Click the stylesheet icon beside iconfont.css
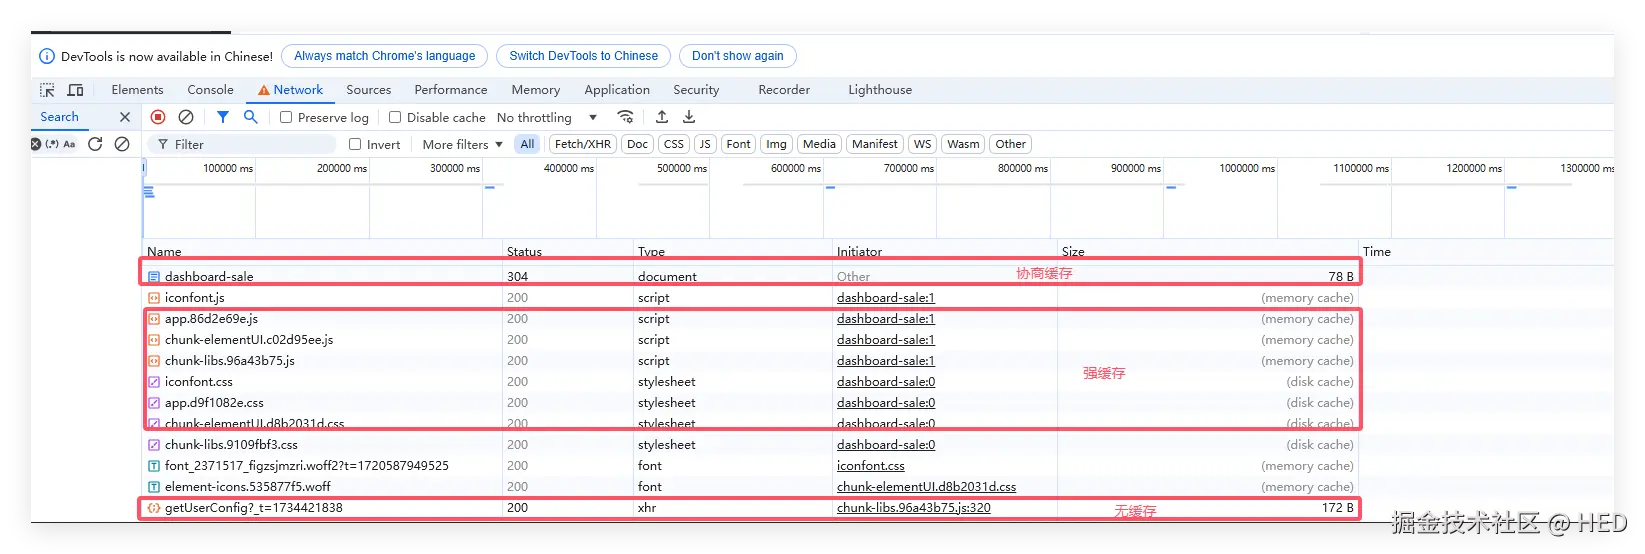Screen dimensions: 1645x554 tap(154, 382)
